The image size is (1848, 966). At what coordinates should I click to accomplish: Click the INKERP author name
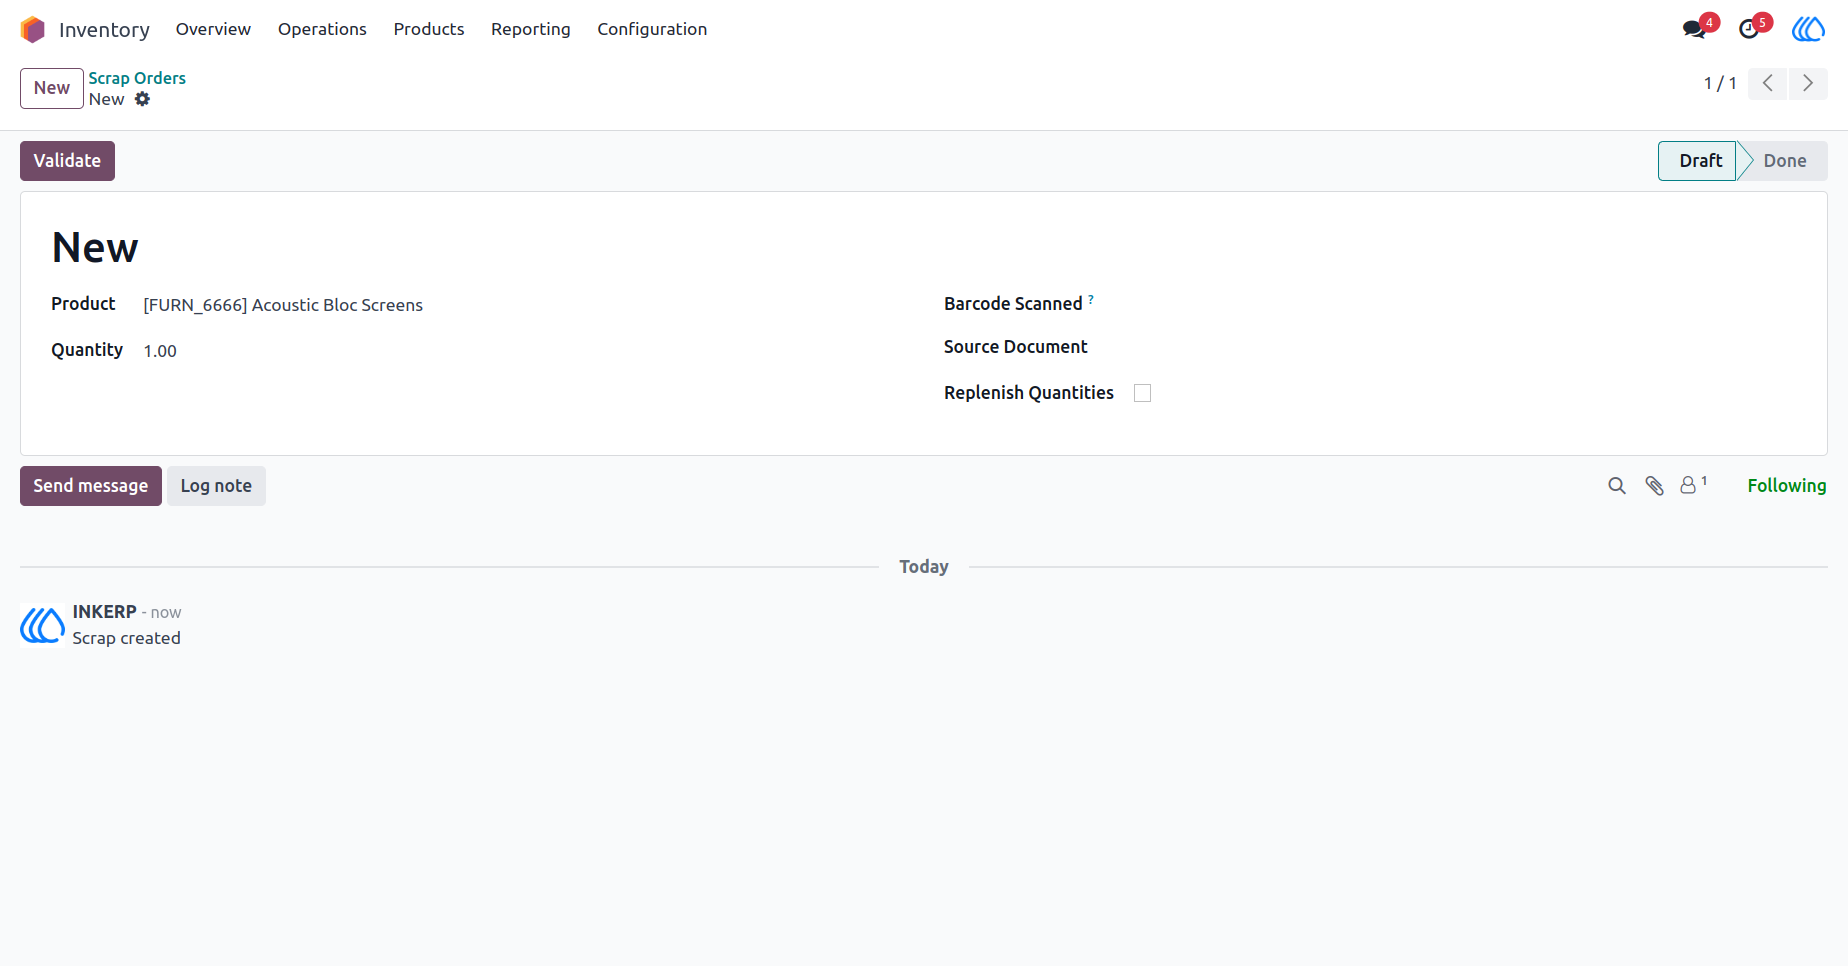pos(104,612)
